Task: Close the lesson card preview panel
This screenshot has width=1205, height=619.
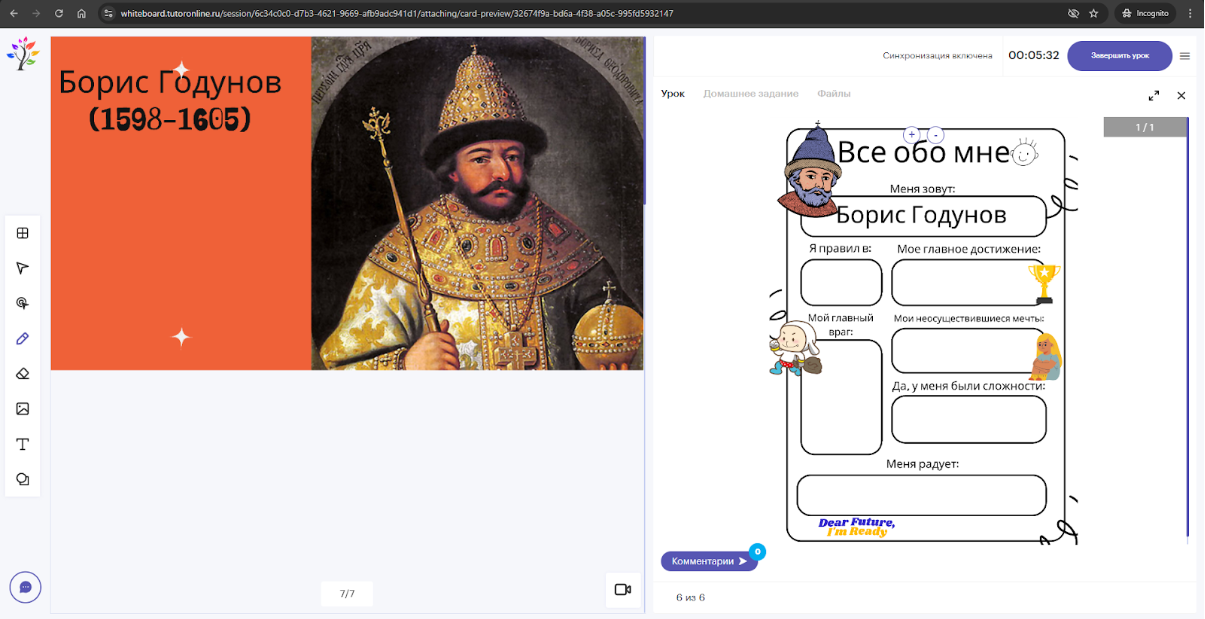Action: [x=1181, y=95]
